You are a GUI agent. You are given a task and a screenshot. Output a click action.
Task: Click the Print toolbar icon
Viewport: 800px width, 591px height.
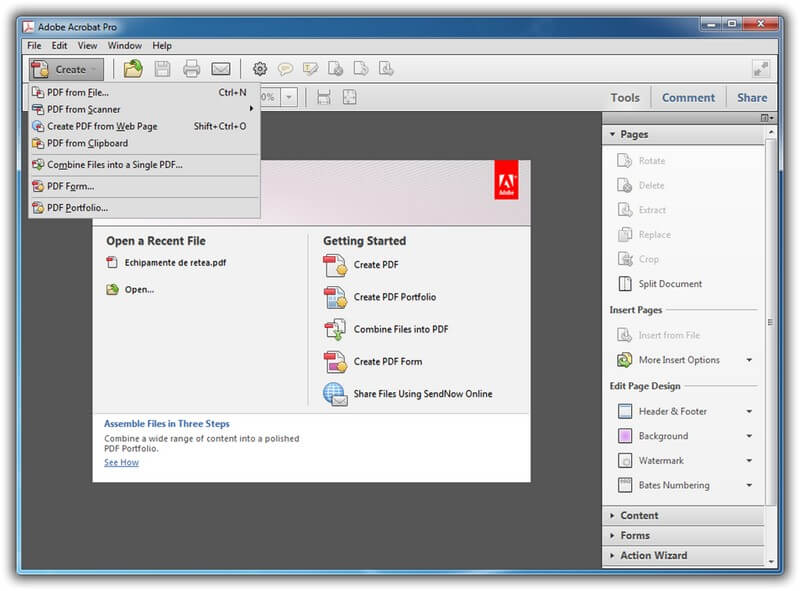pos(191,69)
